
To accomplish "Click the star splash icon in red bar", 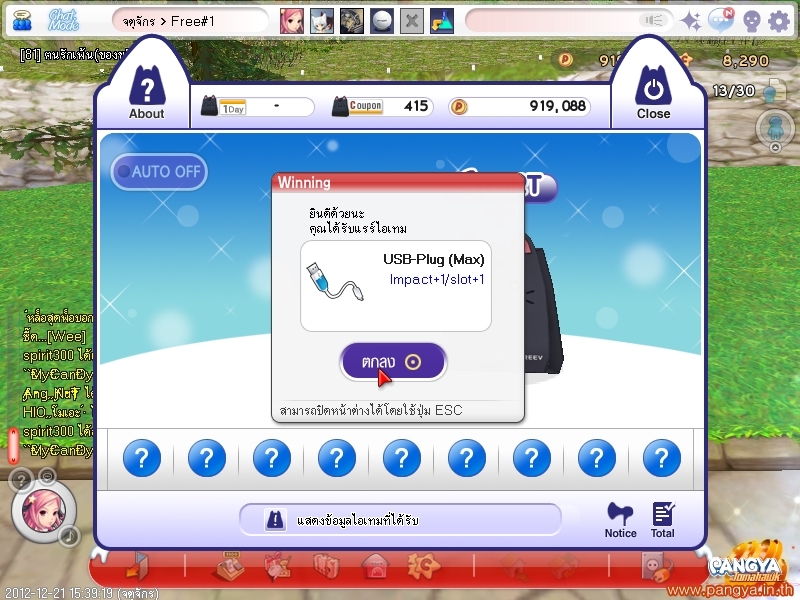I will tap(423, 565).
